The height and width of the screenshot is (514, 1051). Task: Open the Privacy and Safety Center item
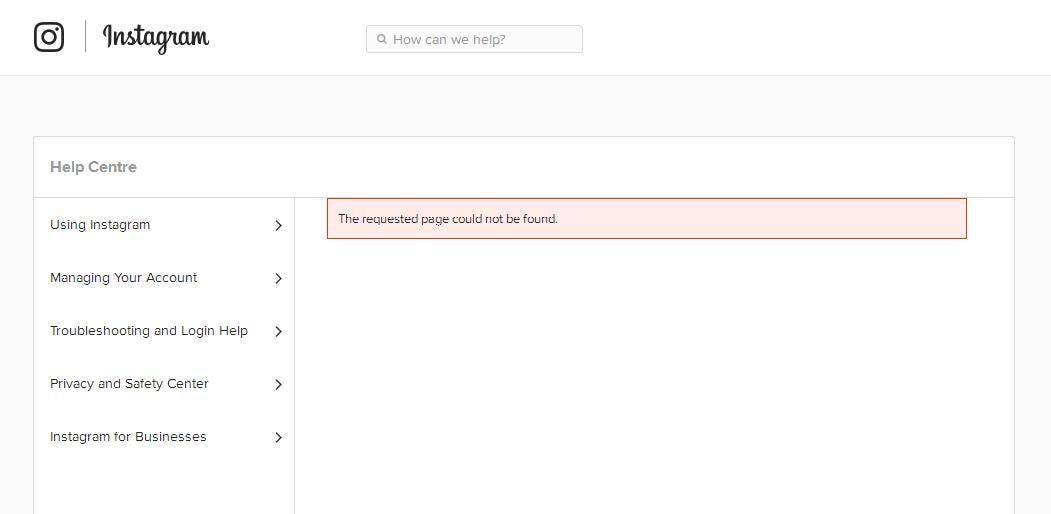click(x=129, y=383)
